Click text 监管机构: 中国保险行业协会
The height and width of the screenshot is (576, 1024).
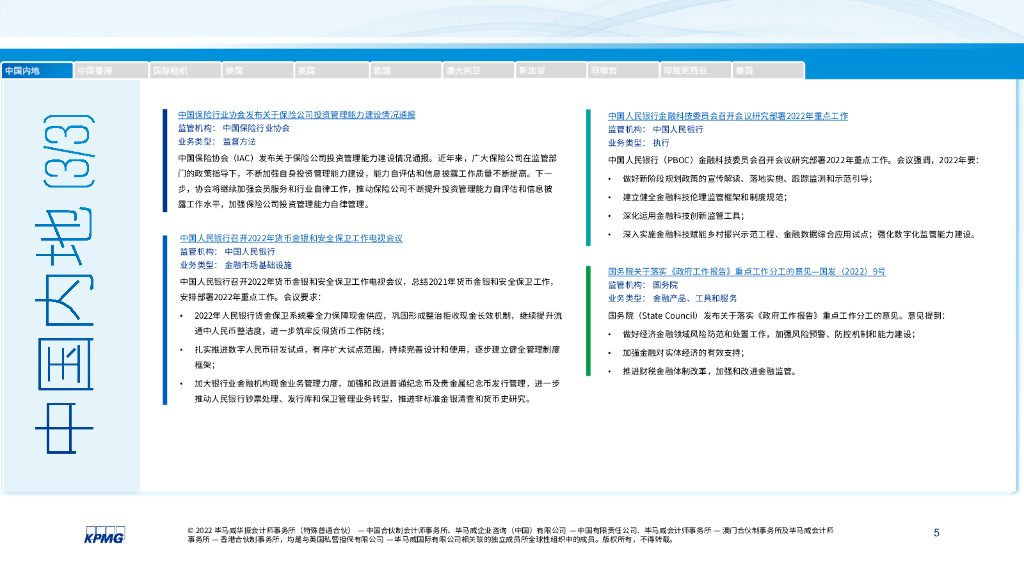234,129
